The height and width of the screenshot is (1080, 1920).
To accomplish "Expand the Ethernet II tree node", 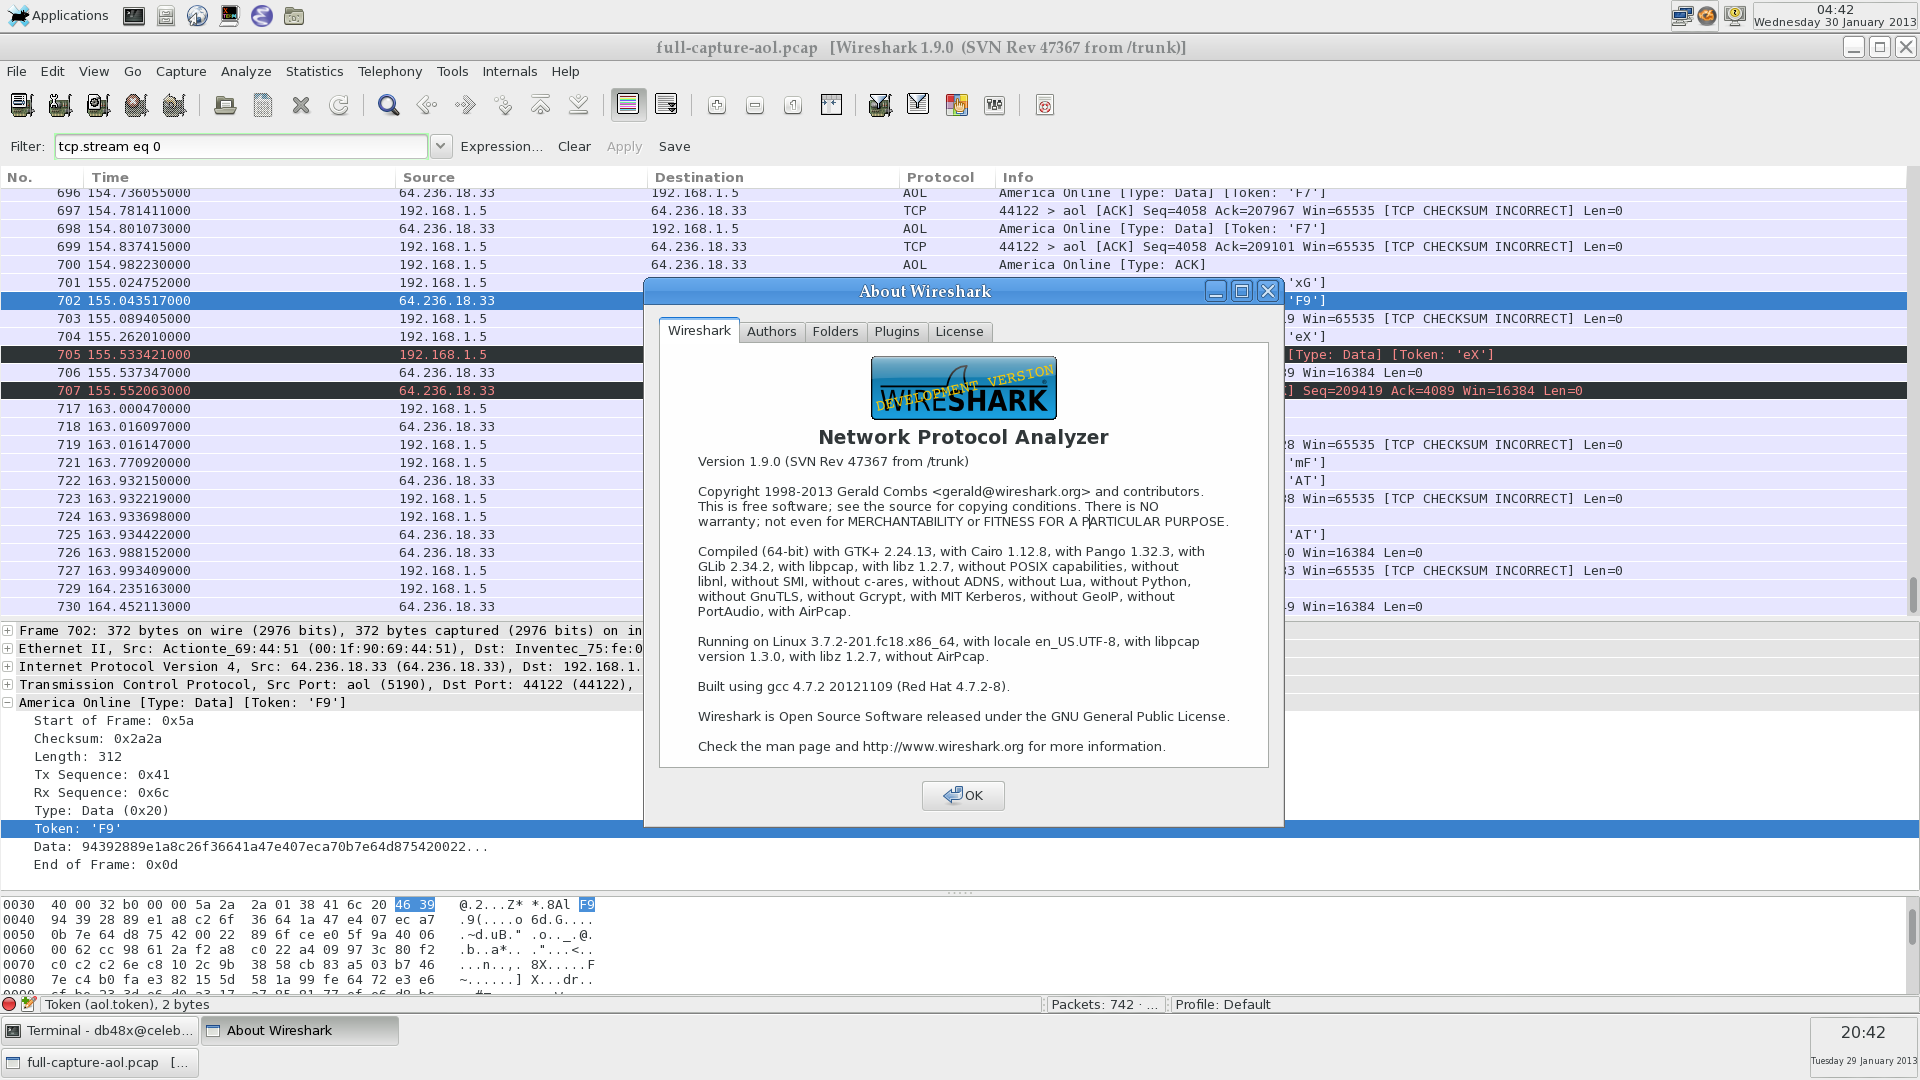I will click(8, 649).
